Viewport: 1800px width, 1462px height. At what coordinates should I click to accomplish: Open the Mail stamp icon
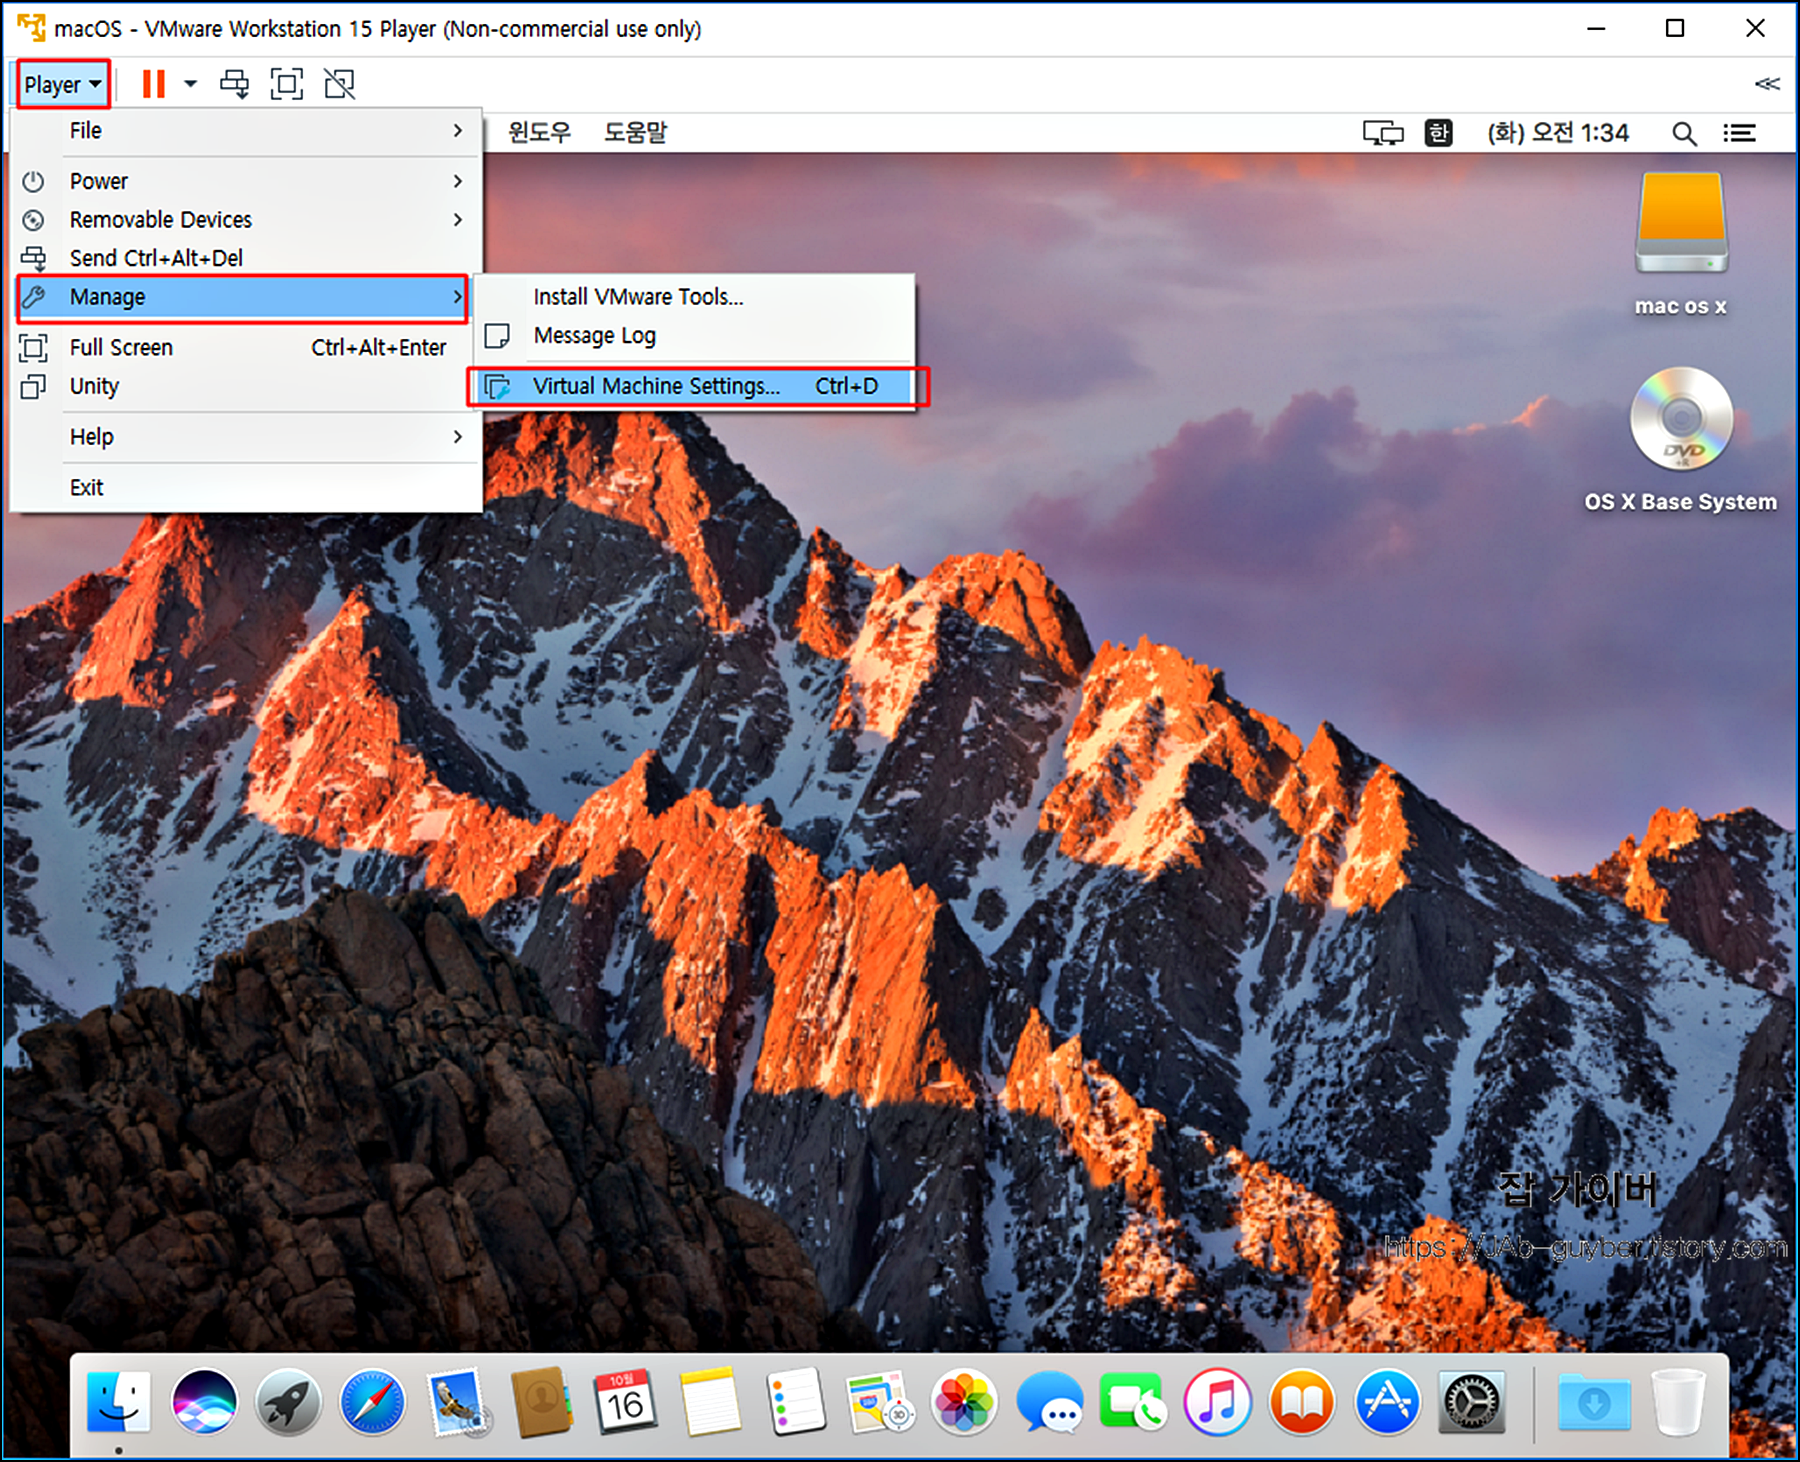pos(458,1401)
